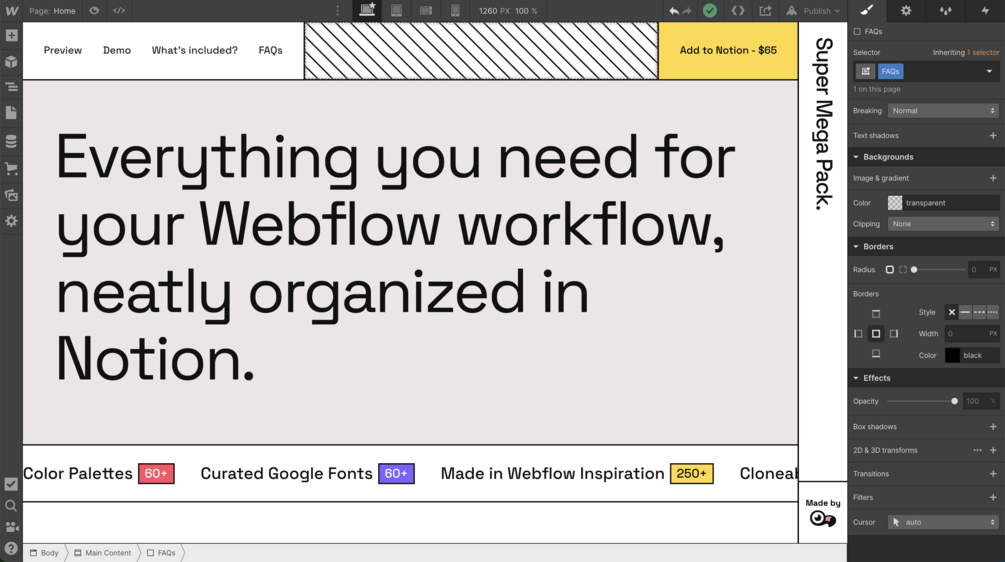Click the Demo nav link
This screenshot has height=562, width=1005.
117,50
